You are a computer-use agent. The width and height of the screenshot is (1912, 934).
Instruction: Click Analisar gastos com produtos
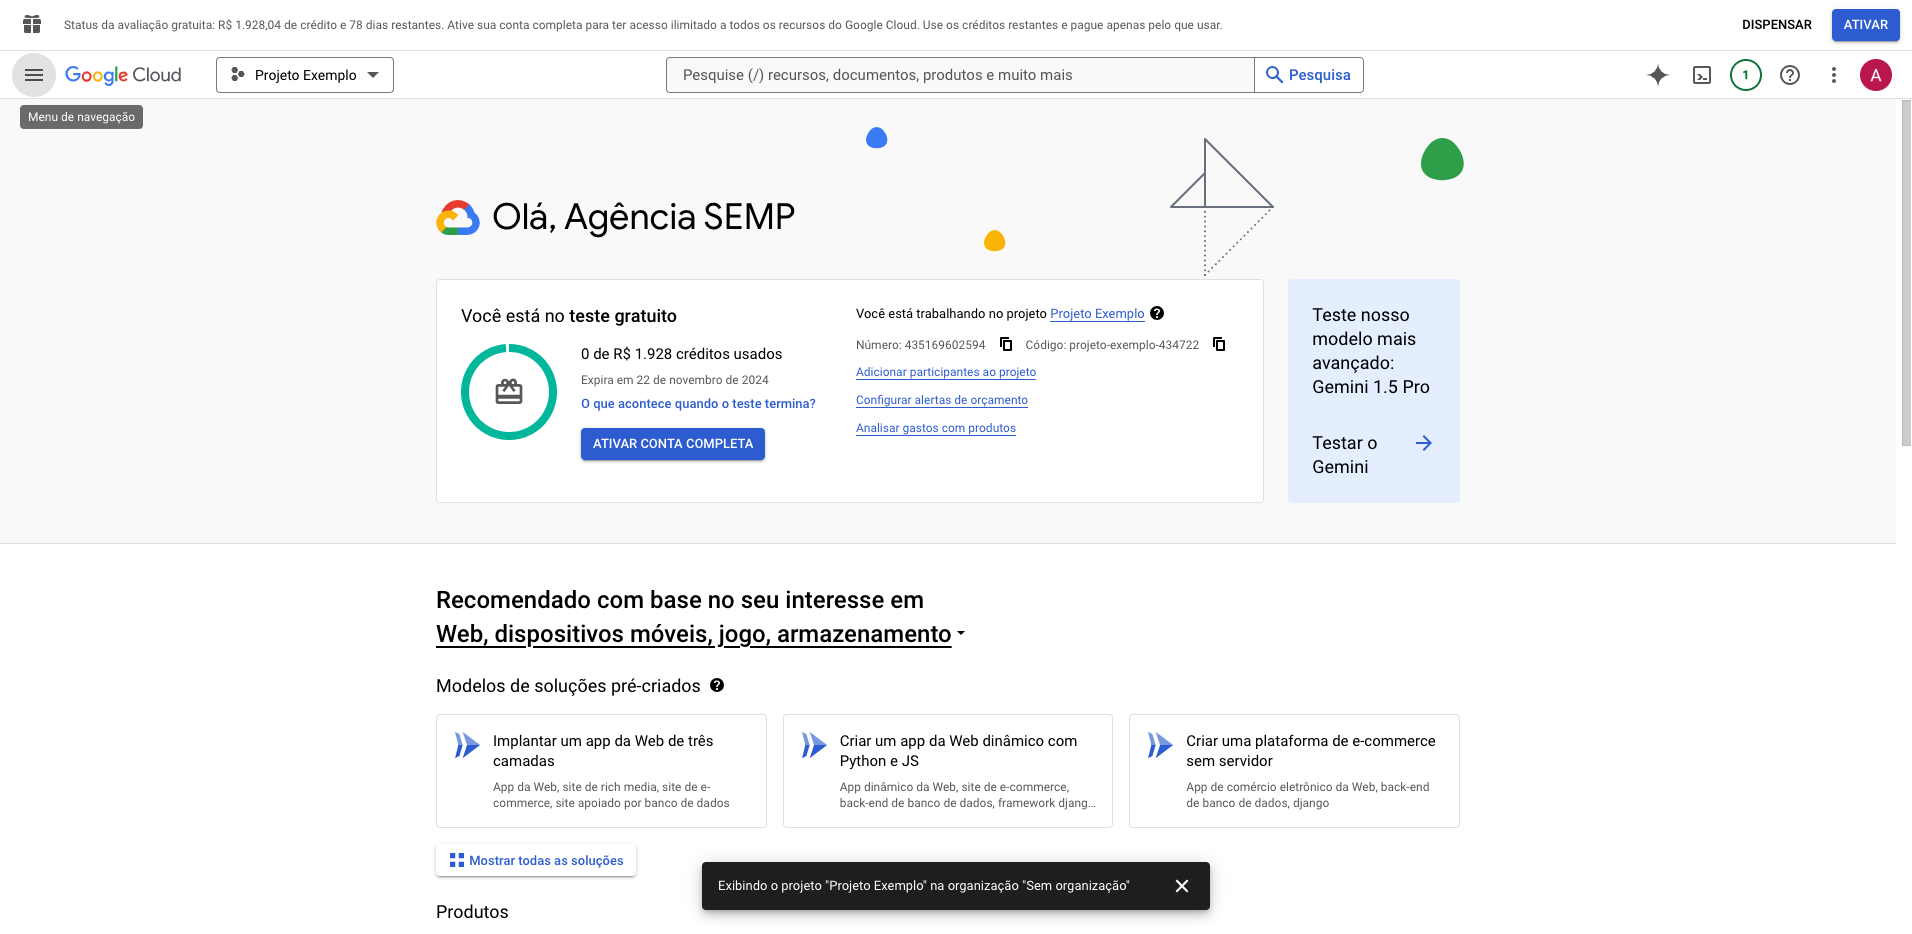pos(936,428)
